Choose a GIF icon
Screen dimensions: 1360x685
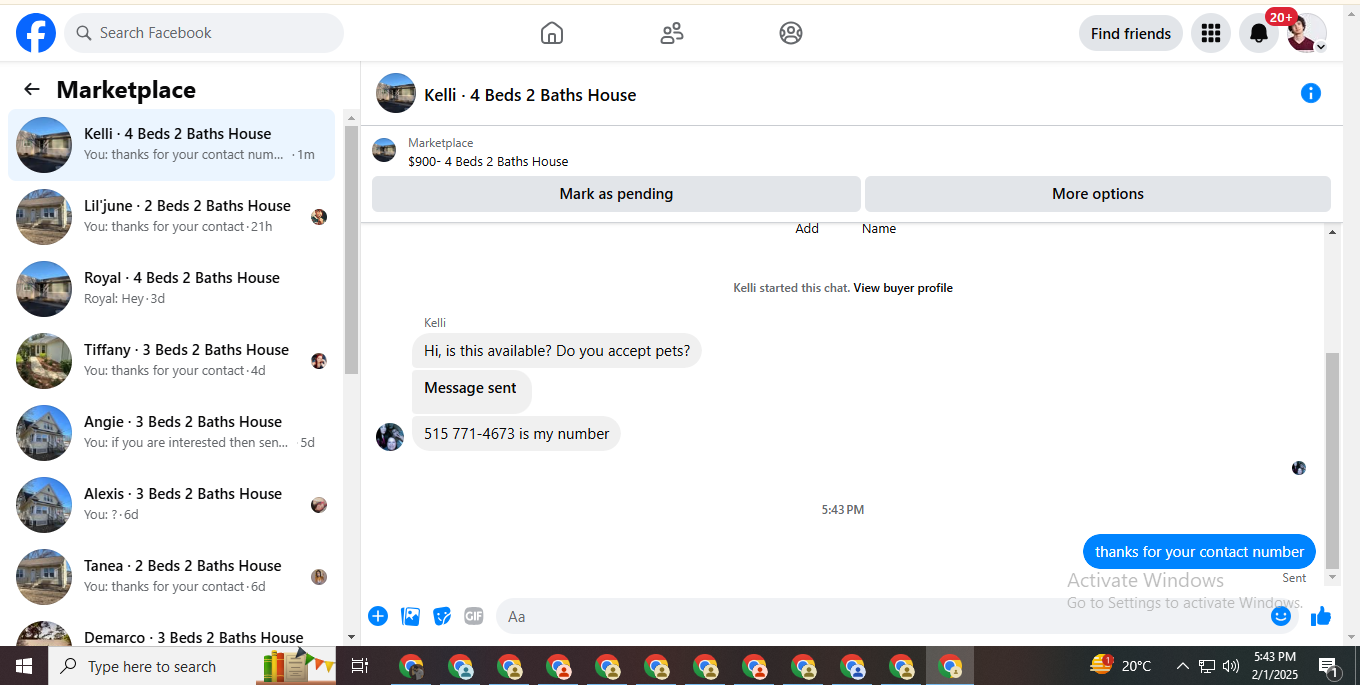click(x=474, y=616)
